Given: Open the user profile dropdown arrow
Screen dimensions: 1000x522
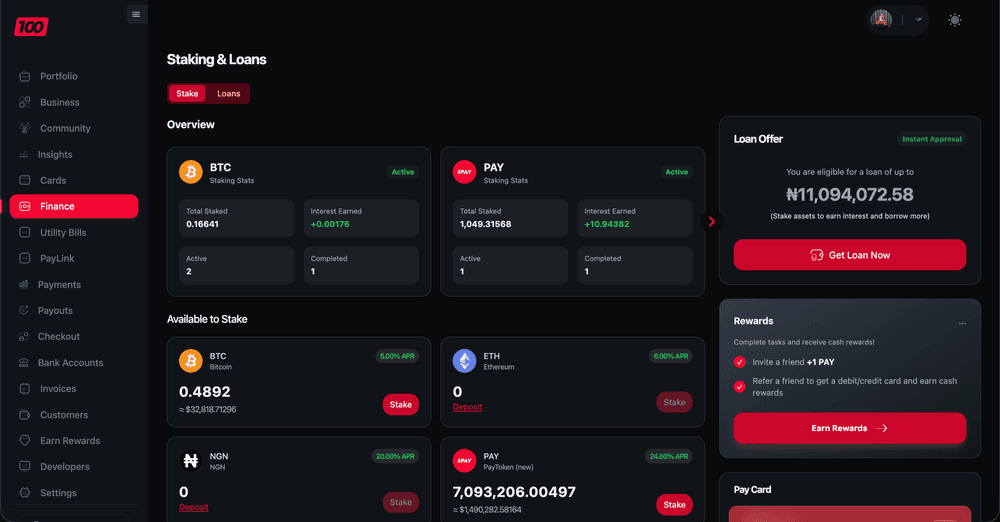Looking at the screenshot, I should (918, 20).
